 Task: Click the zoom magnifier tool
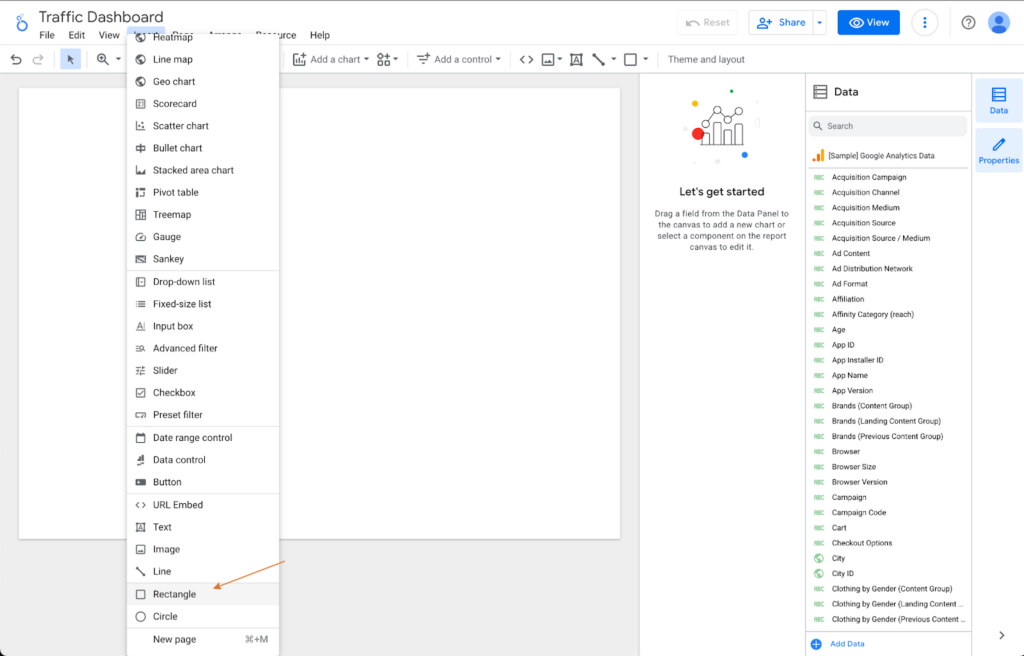click(103, 59)
